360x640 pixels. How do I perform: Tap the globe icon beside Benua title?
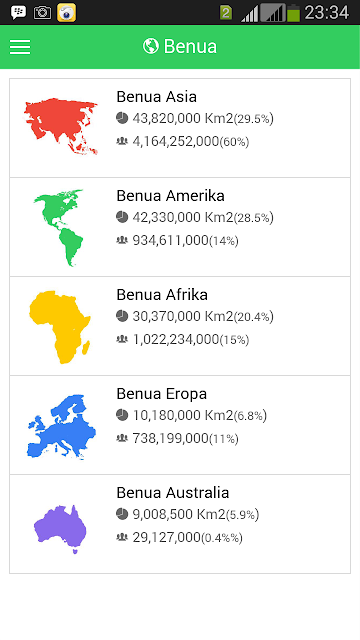[151, 46]
